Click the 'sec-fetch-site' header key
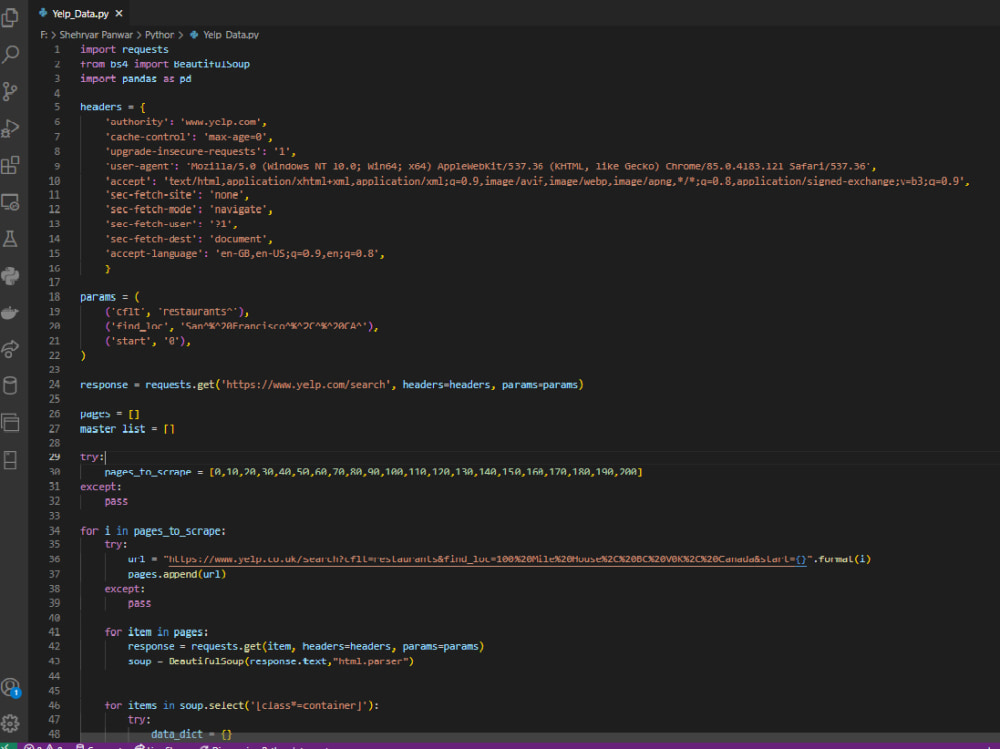 pyautogui.click(x=151, y=195)
